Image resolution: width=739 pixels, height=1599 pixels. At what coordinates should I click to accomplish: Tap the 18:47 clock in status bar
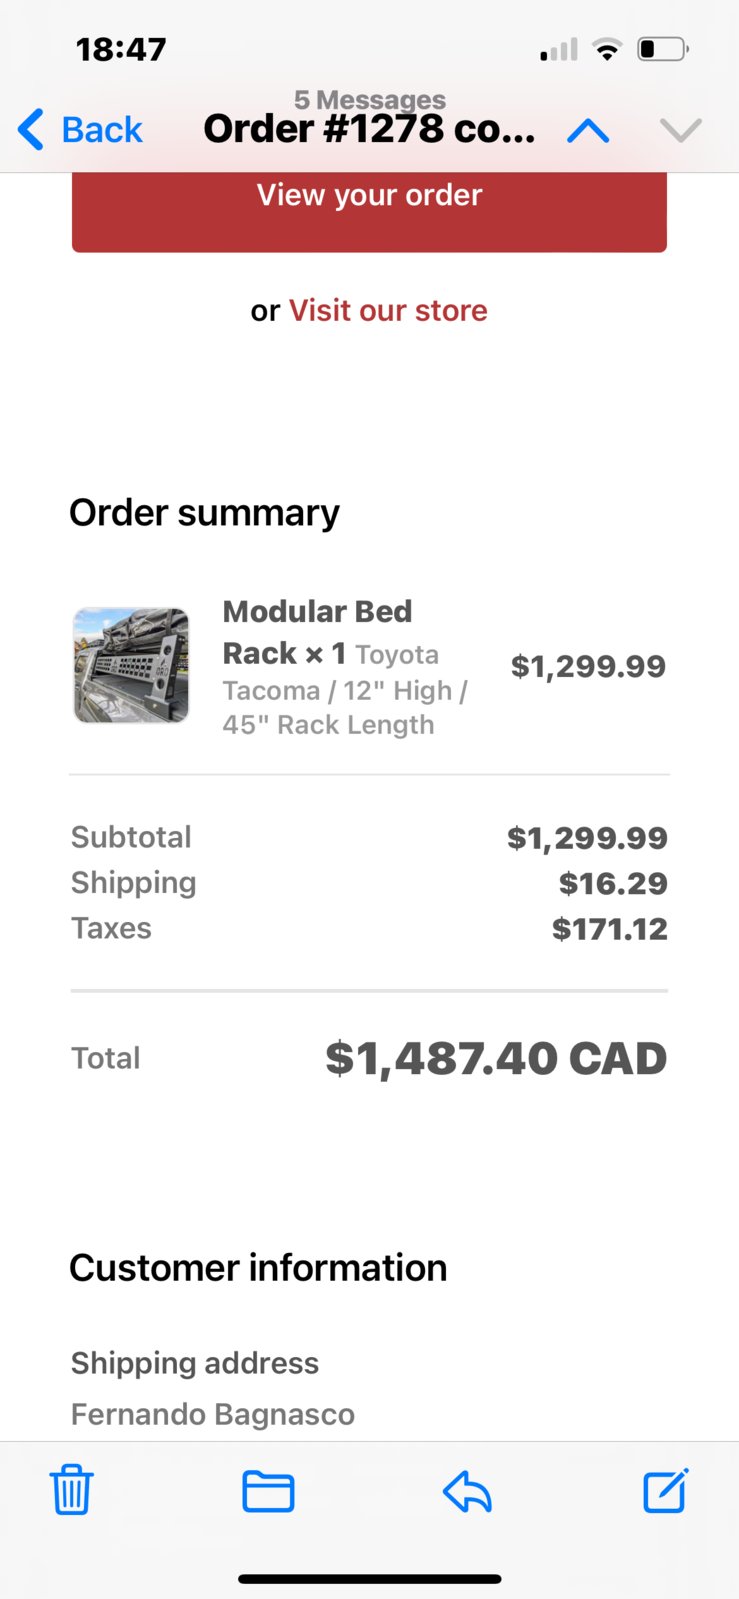coord(121,49)
